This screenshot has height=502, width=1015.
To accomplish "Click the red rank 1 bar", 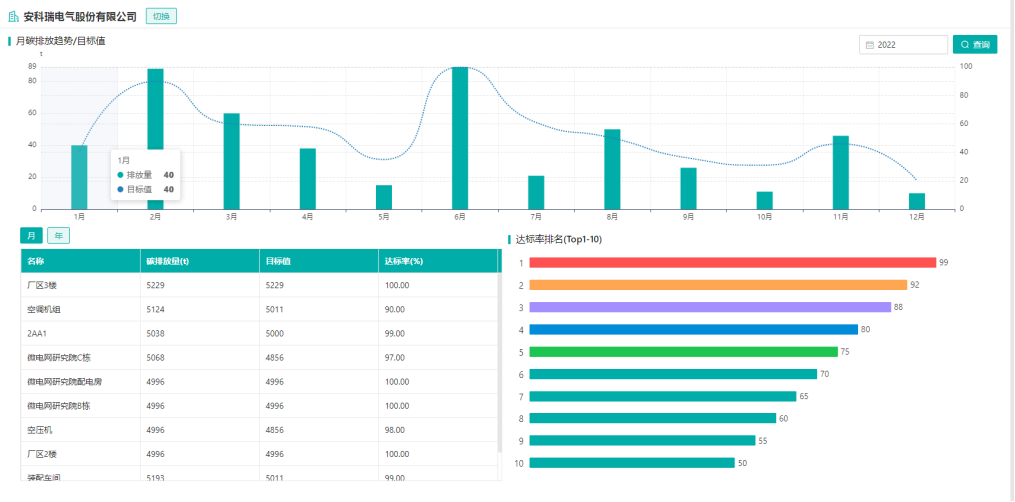I will coord(733,263).
